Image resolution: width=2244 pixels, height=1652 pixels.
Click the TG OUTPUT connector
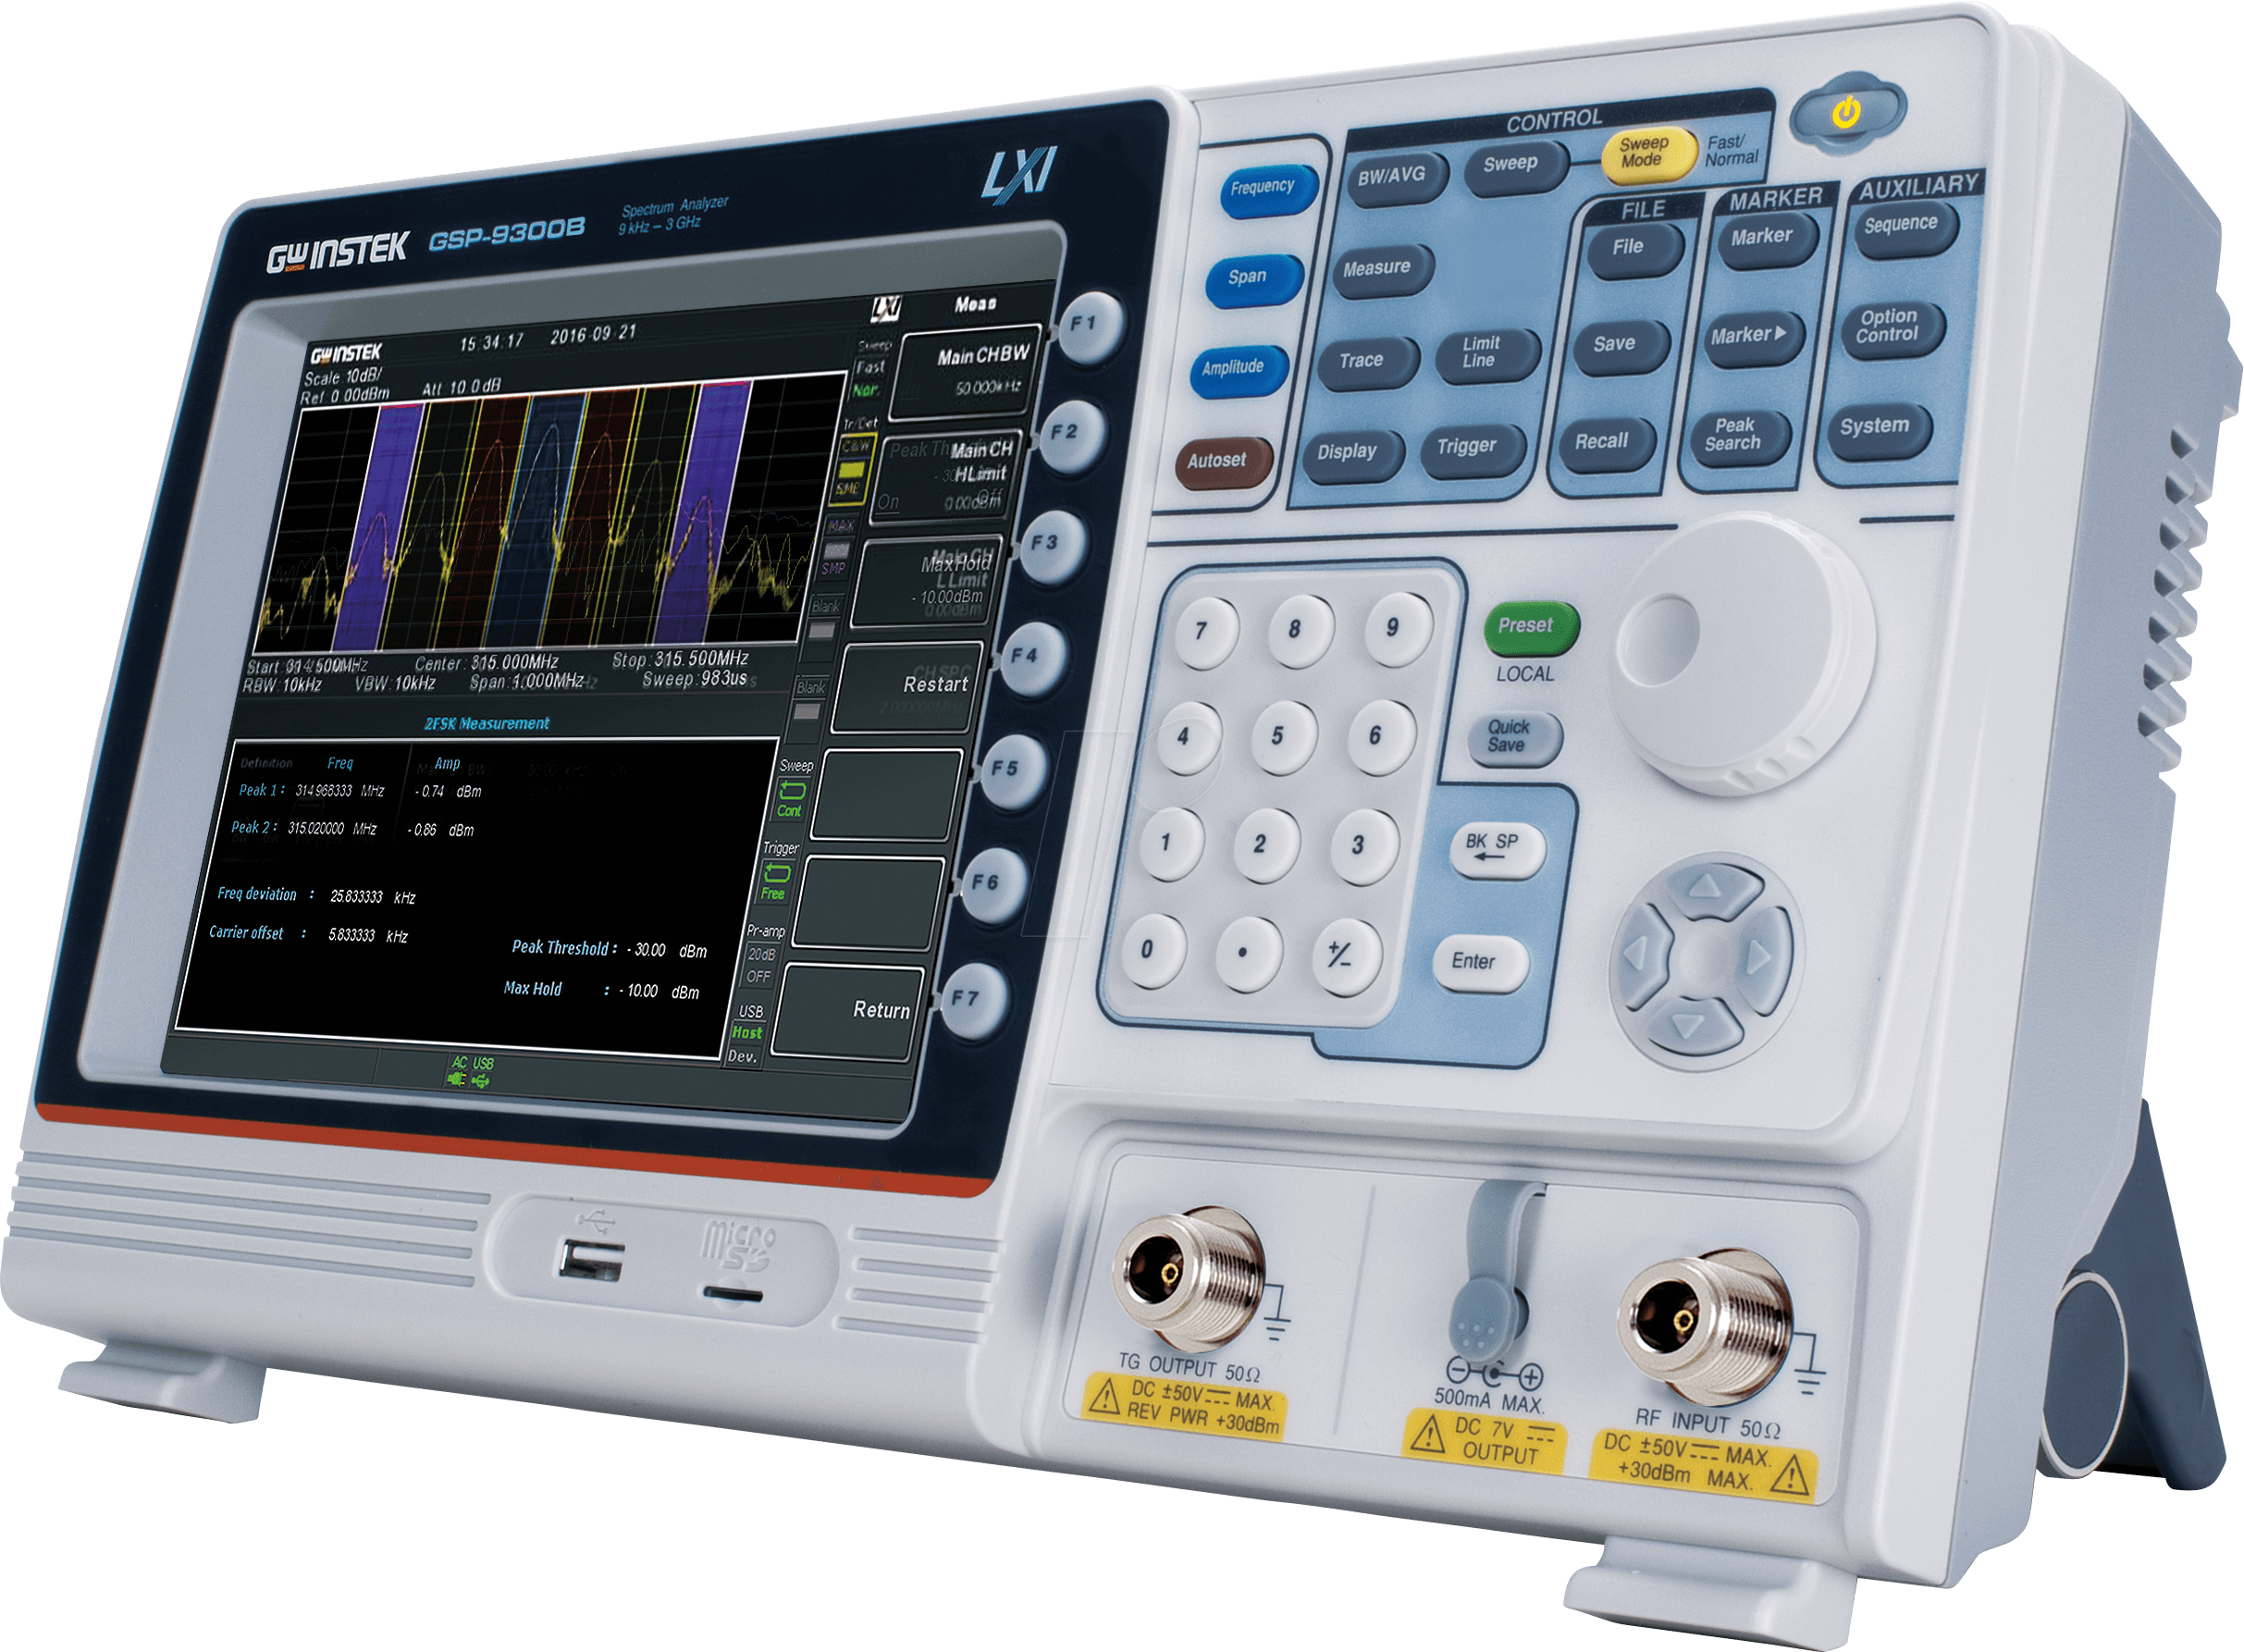[x=1188, y=1279]
